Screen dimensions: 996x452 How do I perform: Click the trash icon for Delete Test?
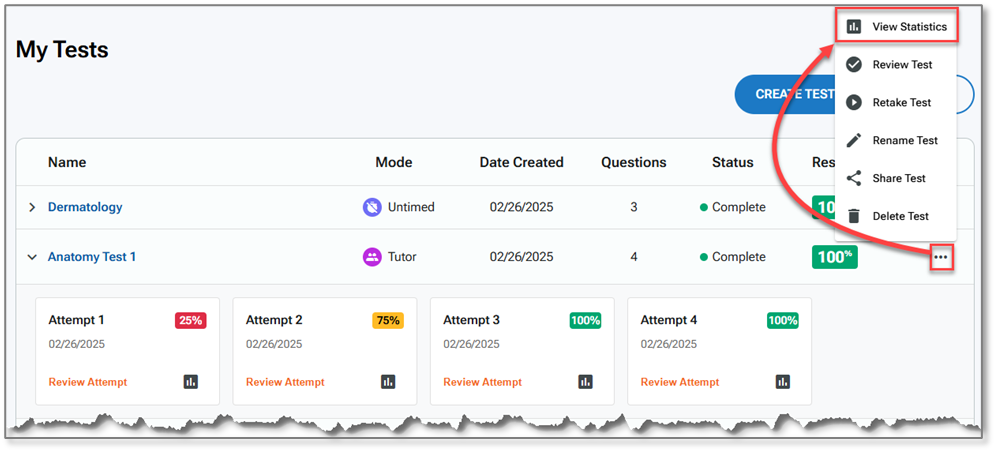[x=854, y=216]
